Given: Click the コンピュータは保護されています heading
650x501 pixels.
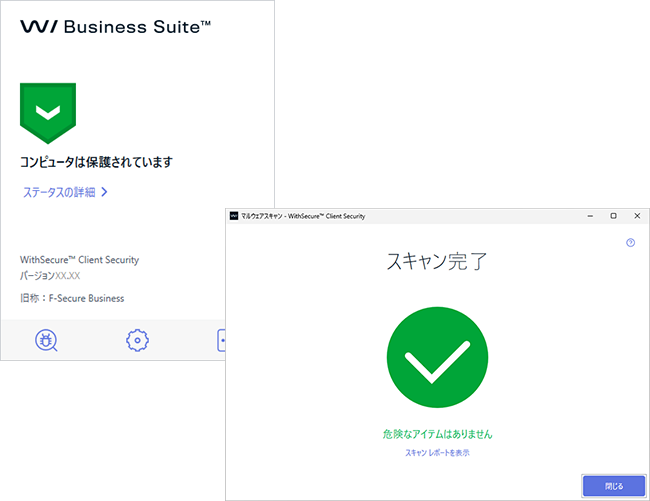Looking at the screenshot, I should point(96,162).
